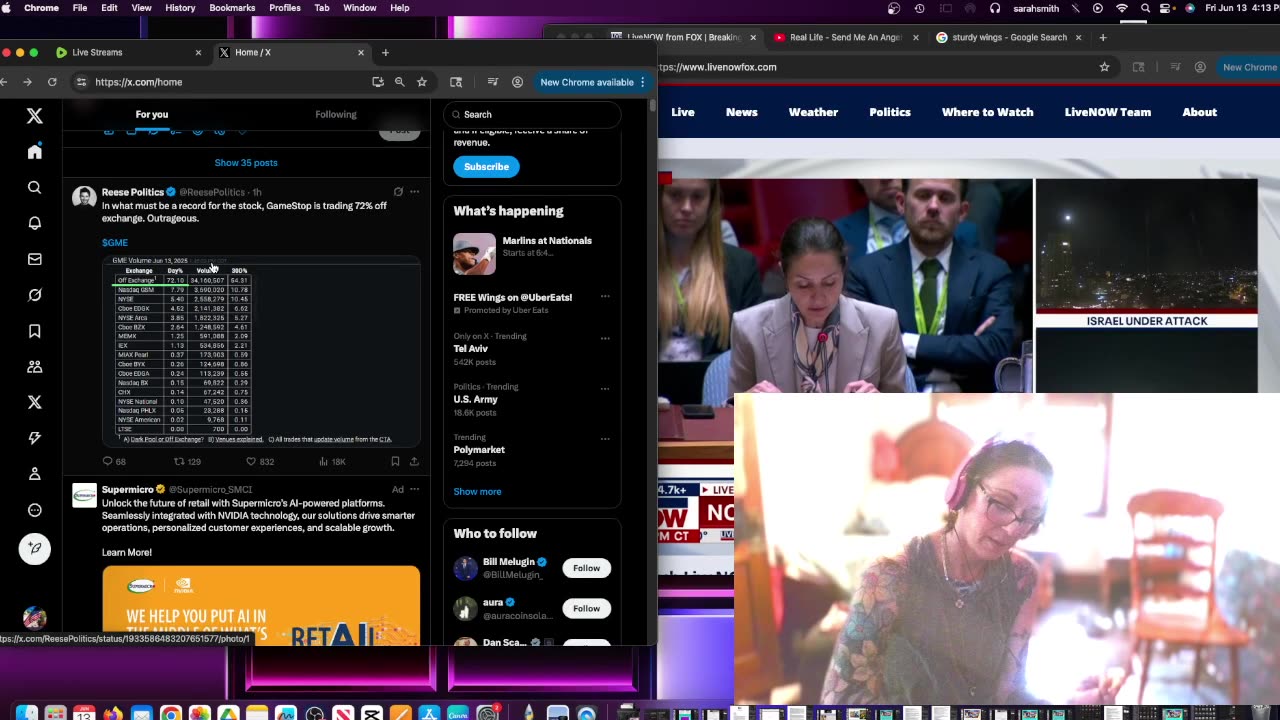Open options for Polymarket trend
1280x720 pixels.
click(605, 439)
